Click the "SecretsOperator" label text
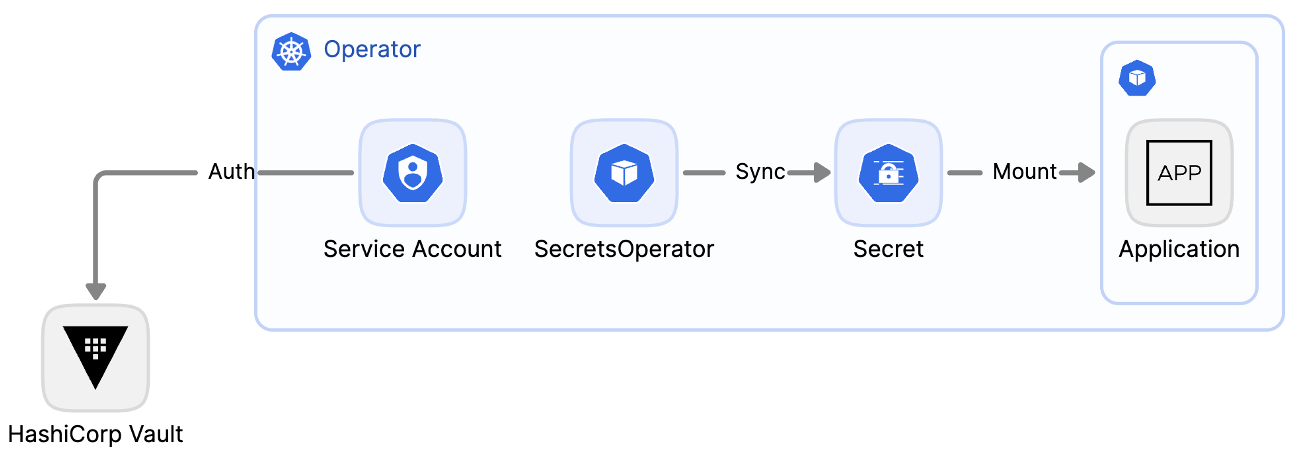 [624, 249]
